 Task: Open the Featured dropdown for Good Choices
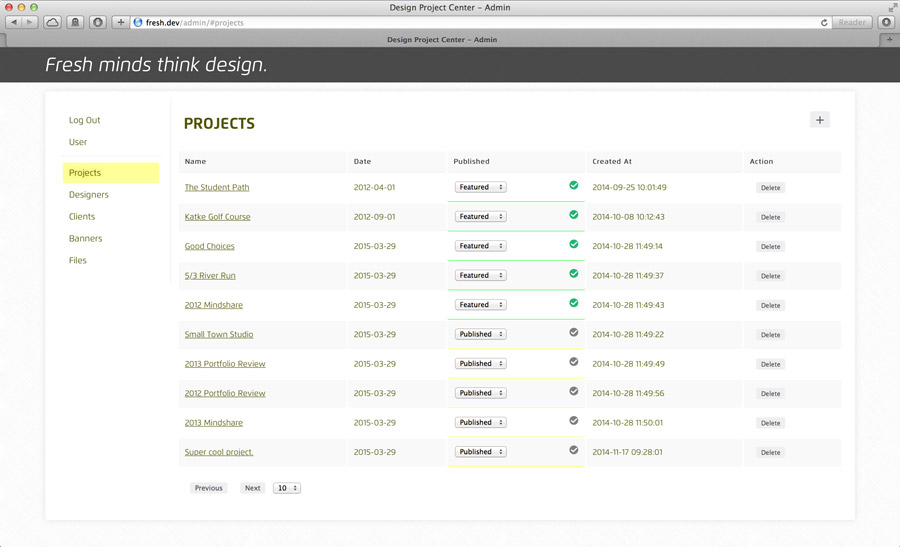pos(481,246)
